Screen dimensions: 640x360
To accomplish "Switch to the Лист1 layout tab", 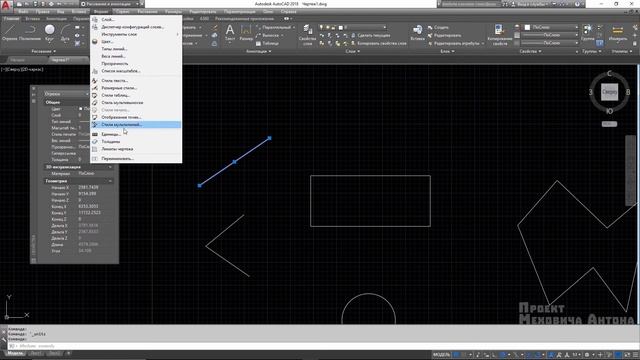I will tap(36, 353).
